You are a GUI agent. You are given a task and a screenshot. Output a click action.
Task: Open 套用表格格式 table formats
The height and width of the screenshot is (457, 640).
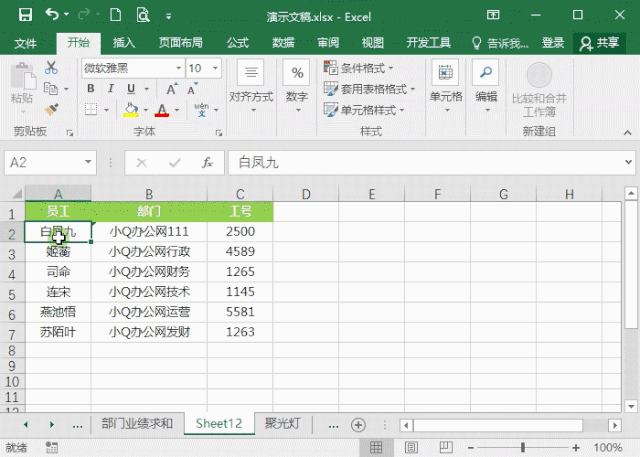[369, 89]
